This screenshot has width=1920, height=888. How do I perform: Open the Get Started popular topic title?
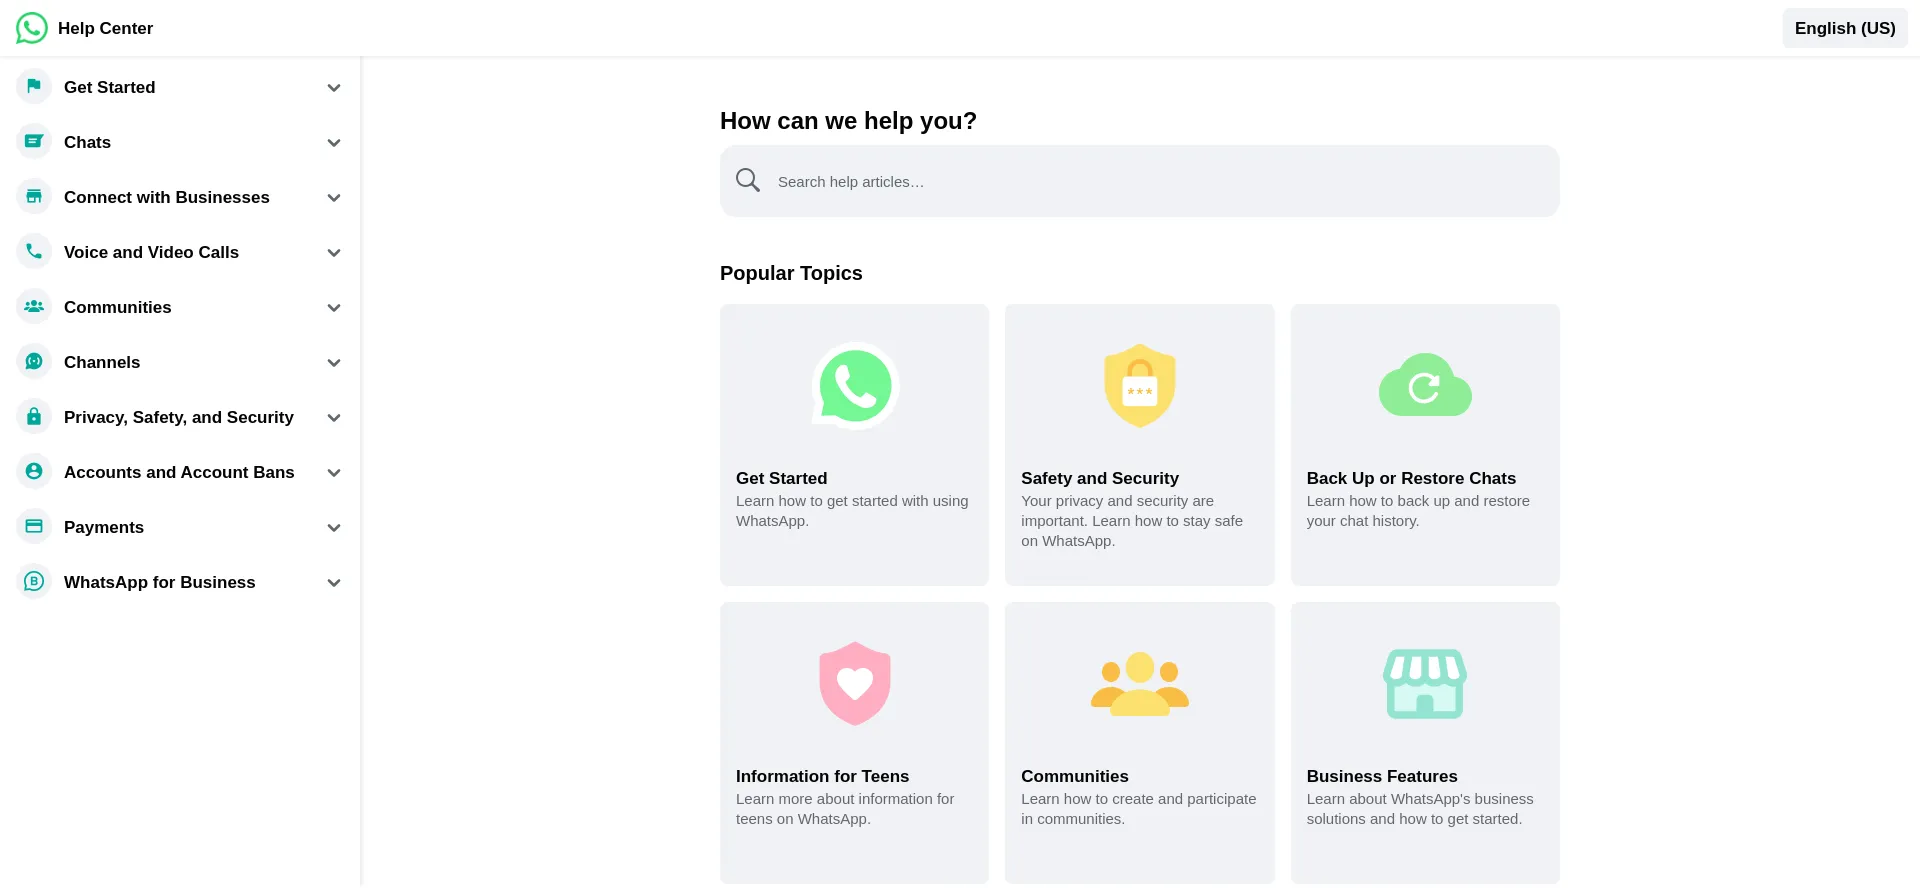click(x=781, y=478)
